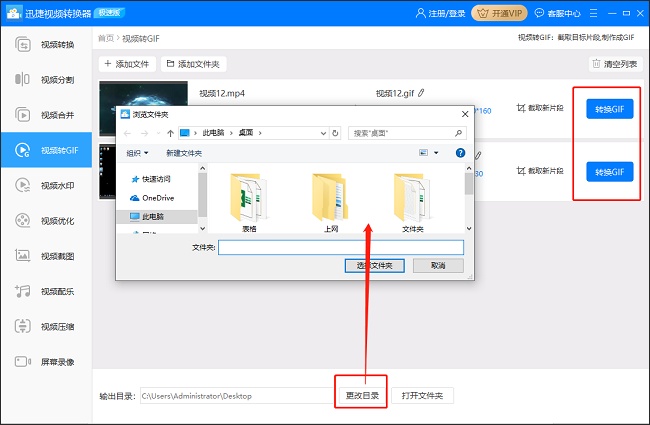Click the 首页 breadcrumb link

(105, 38)
